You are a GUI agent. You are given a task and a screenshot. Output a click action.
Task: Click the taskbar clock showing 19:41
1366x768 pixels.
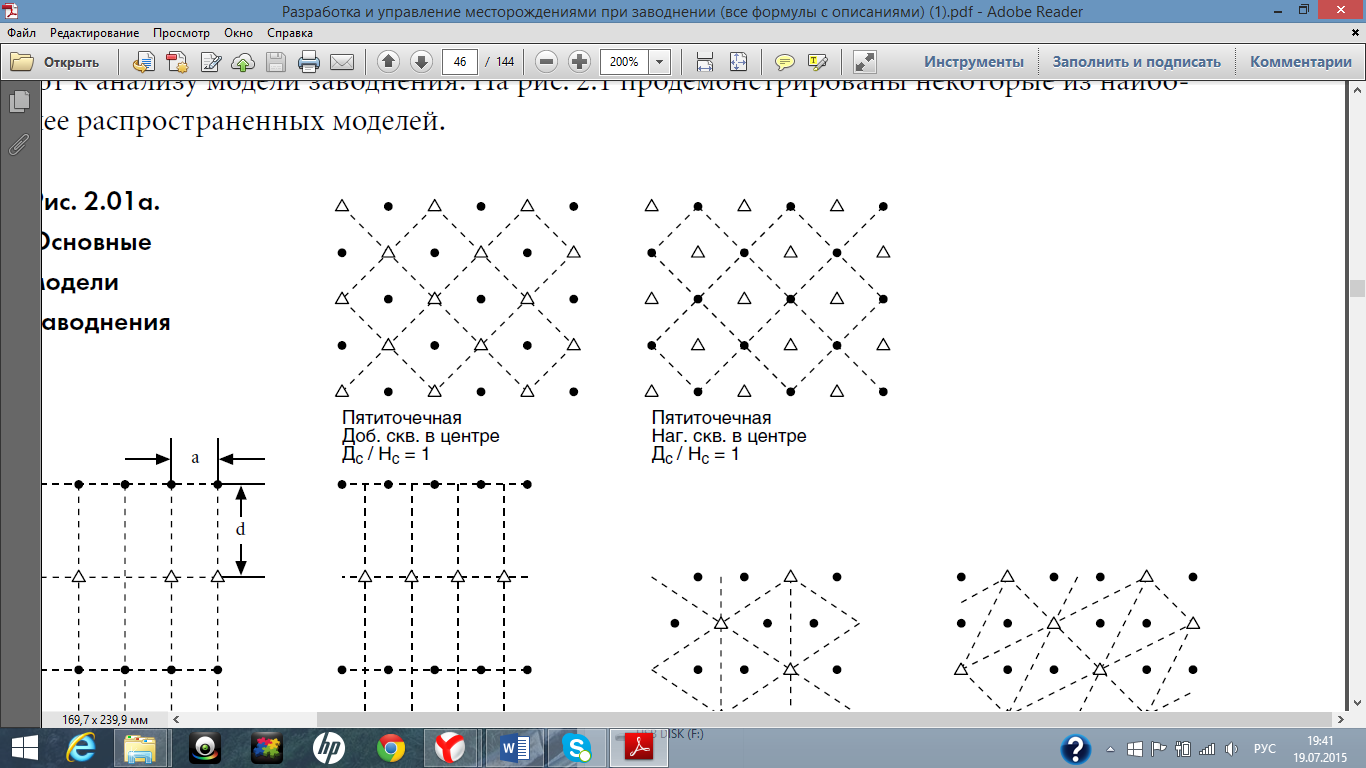(1321, 749)
